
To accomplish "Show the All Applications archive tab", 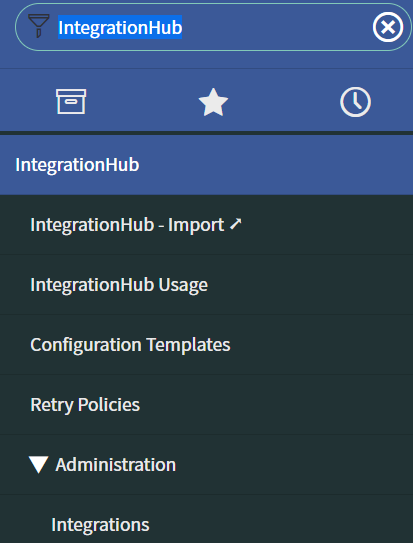I will [71, 101].
